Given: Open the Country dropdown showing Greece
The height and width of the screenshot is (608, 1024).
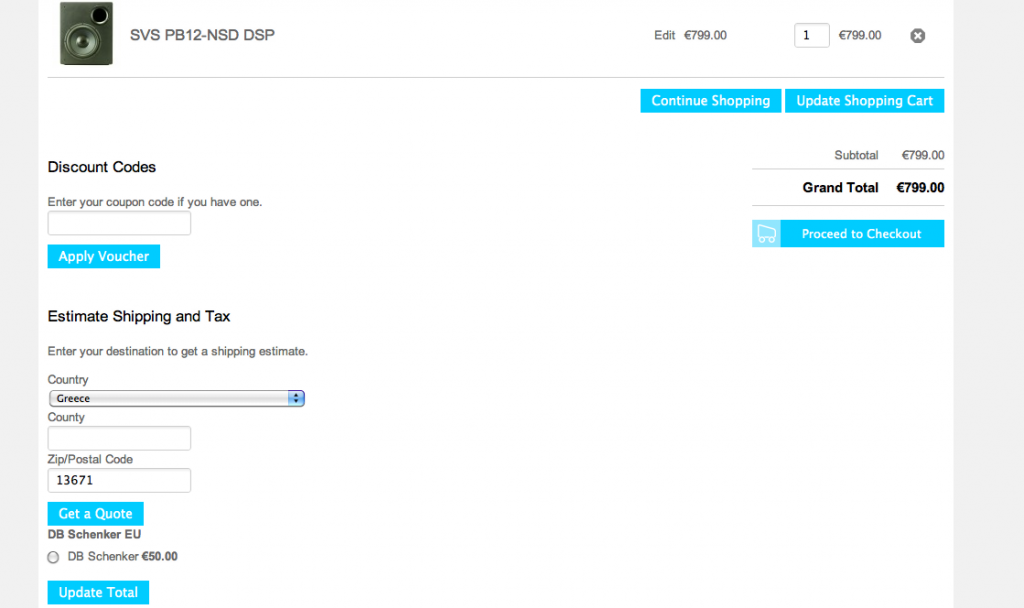Looking at the screenshot, I should 177,398.
